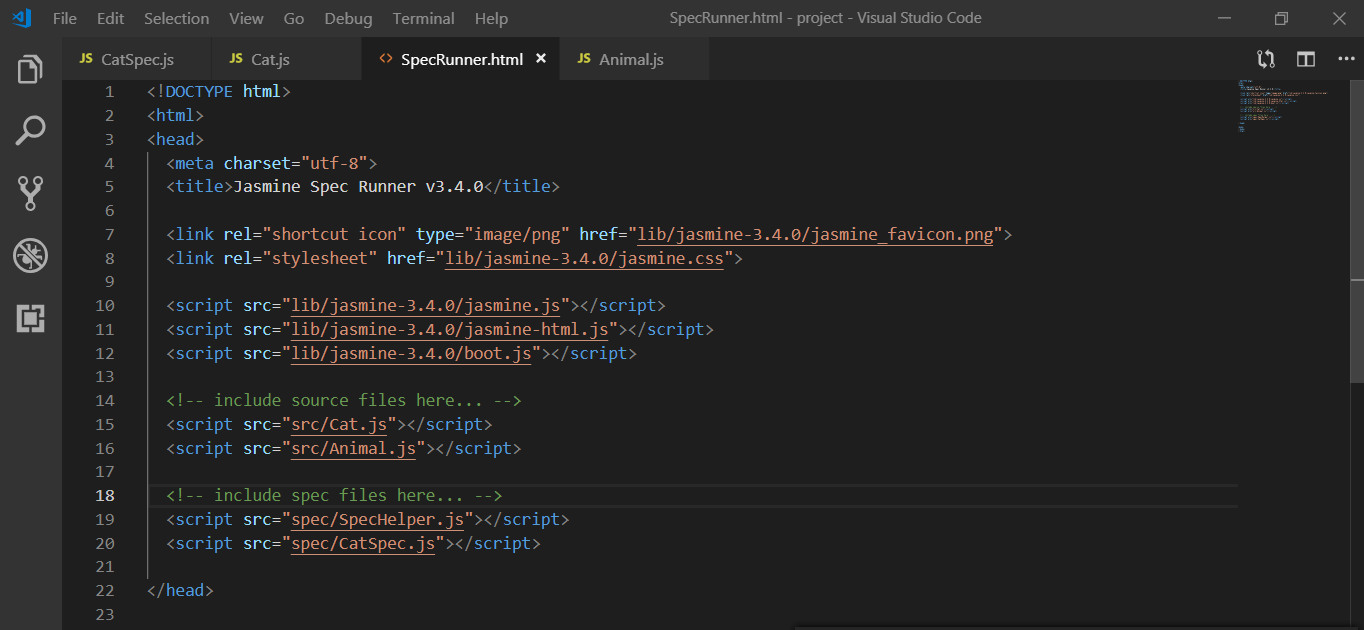Open the File menu
Viewport: 1364px width, 630px height.
tap(64, 18)
